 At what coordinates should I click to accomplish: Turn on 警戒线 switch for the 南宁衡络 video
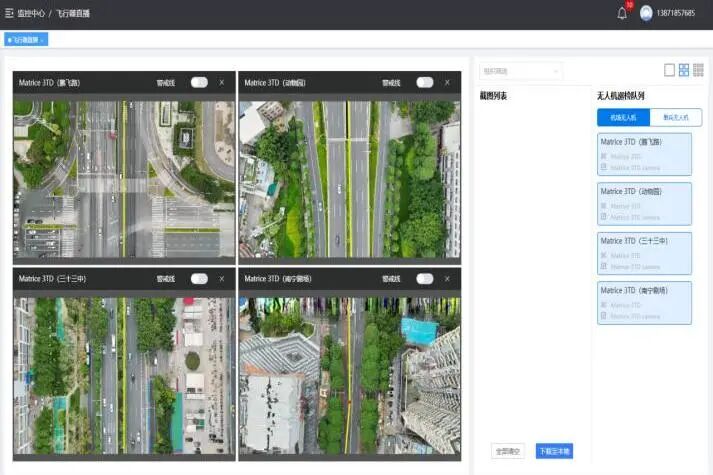click(x=425, y=279)
